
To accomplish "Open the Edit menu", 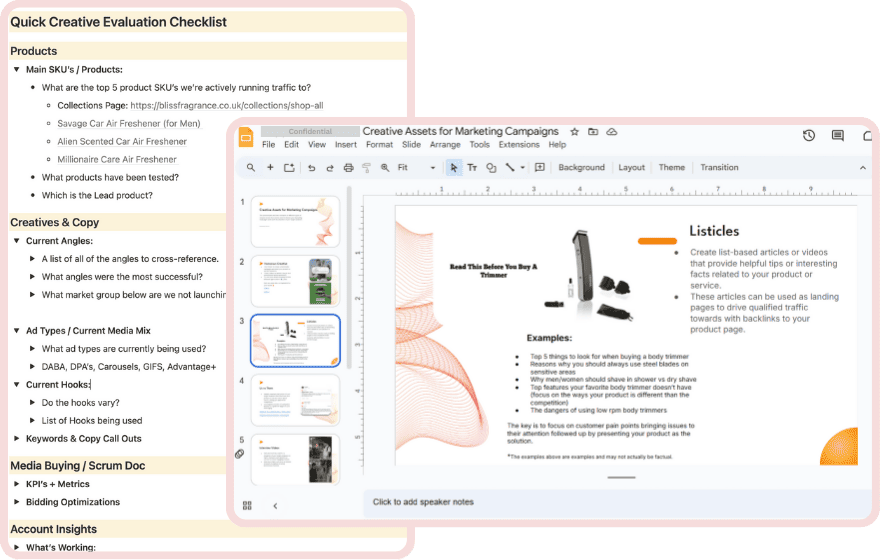I will pyautogui.click(x=291, y=145).
